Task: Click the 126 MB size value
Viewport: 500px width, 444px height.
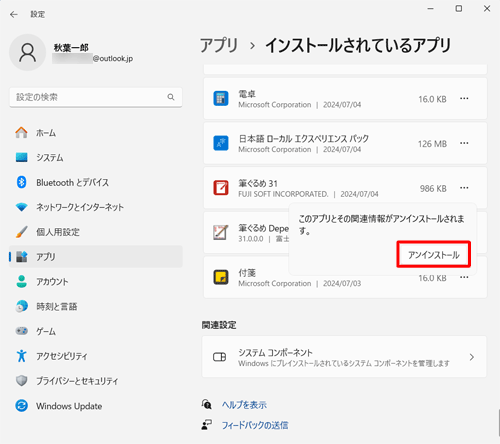Action: 432,144
